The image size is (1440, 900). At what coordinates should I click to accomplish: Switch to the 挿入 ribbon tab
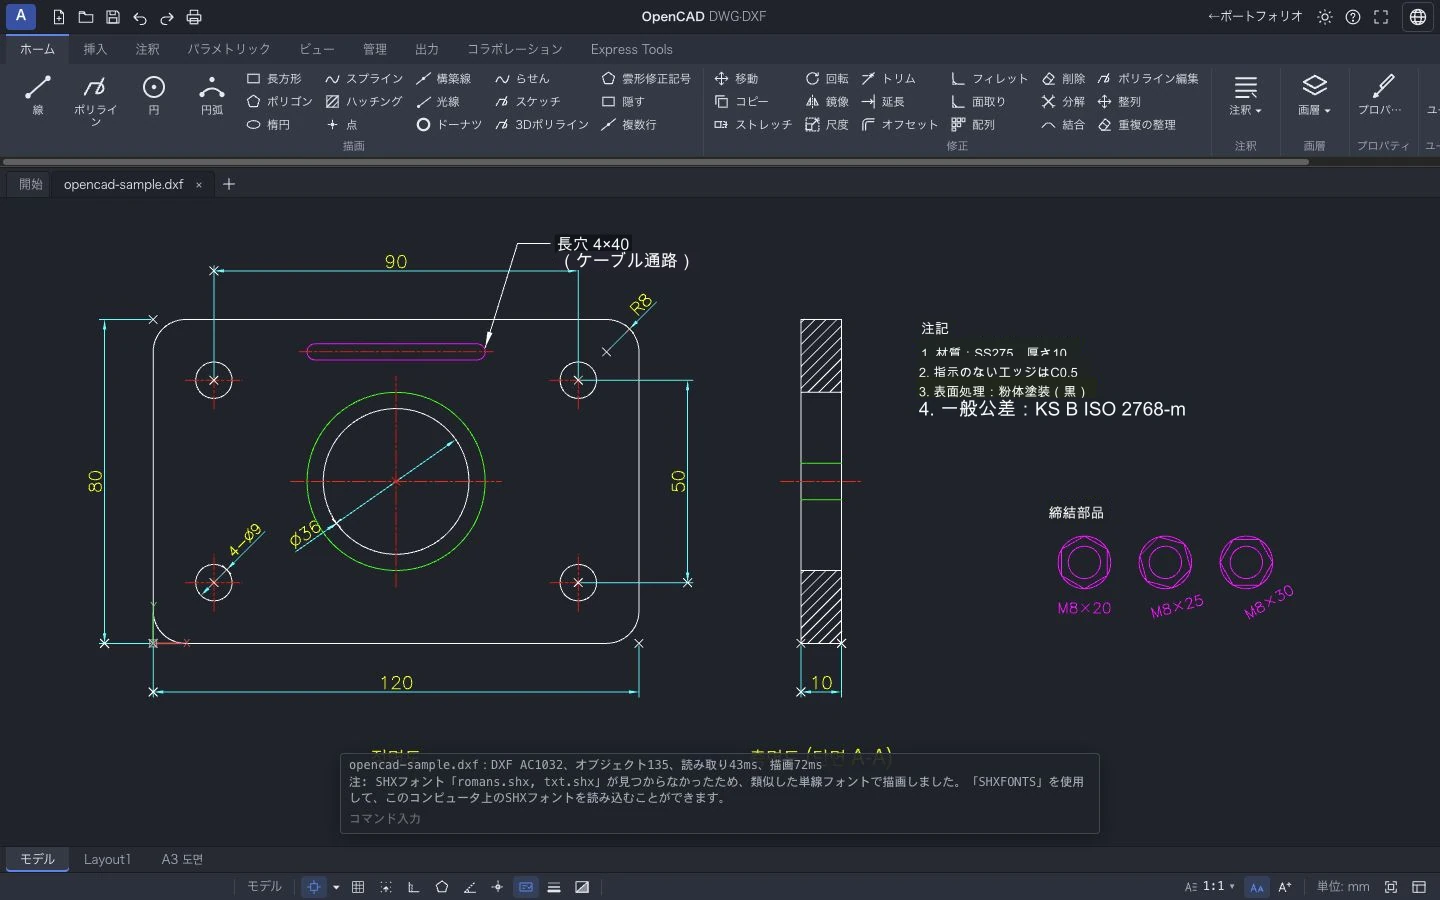95,49
